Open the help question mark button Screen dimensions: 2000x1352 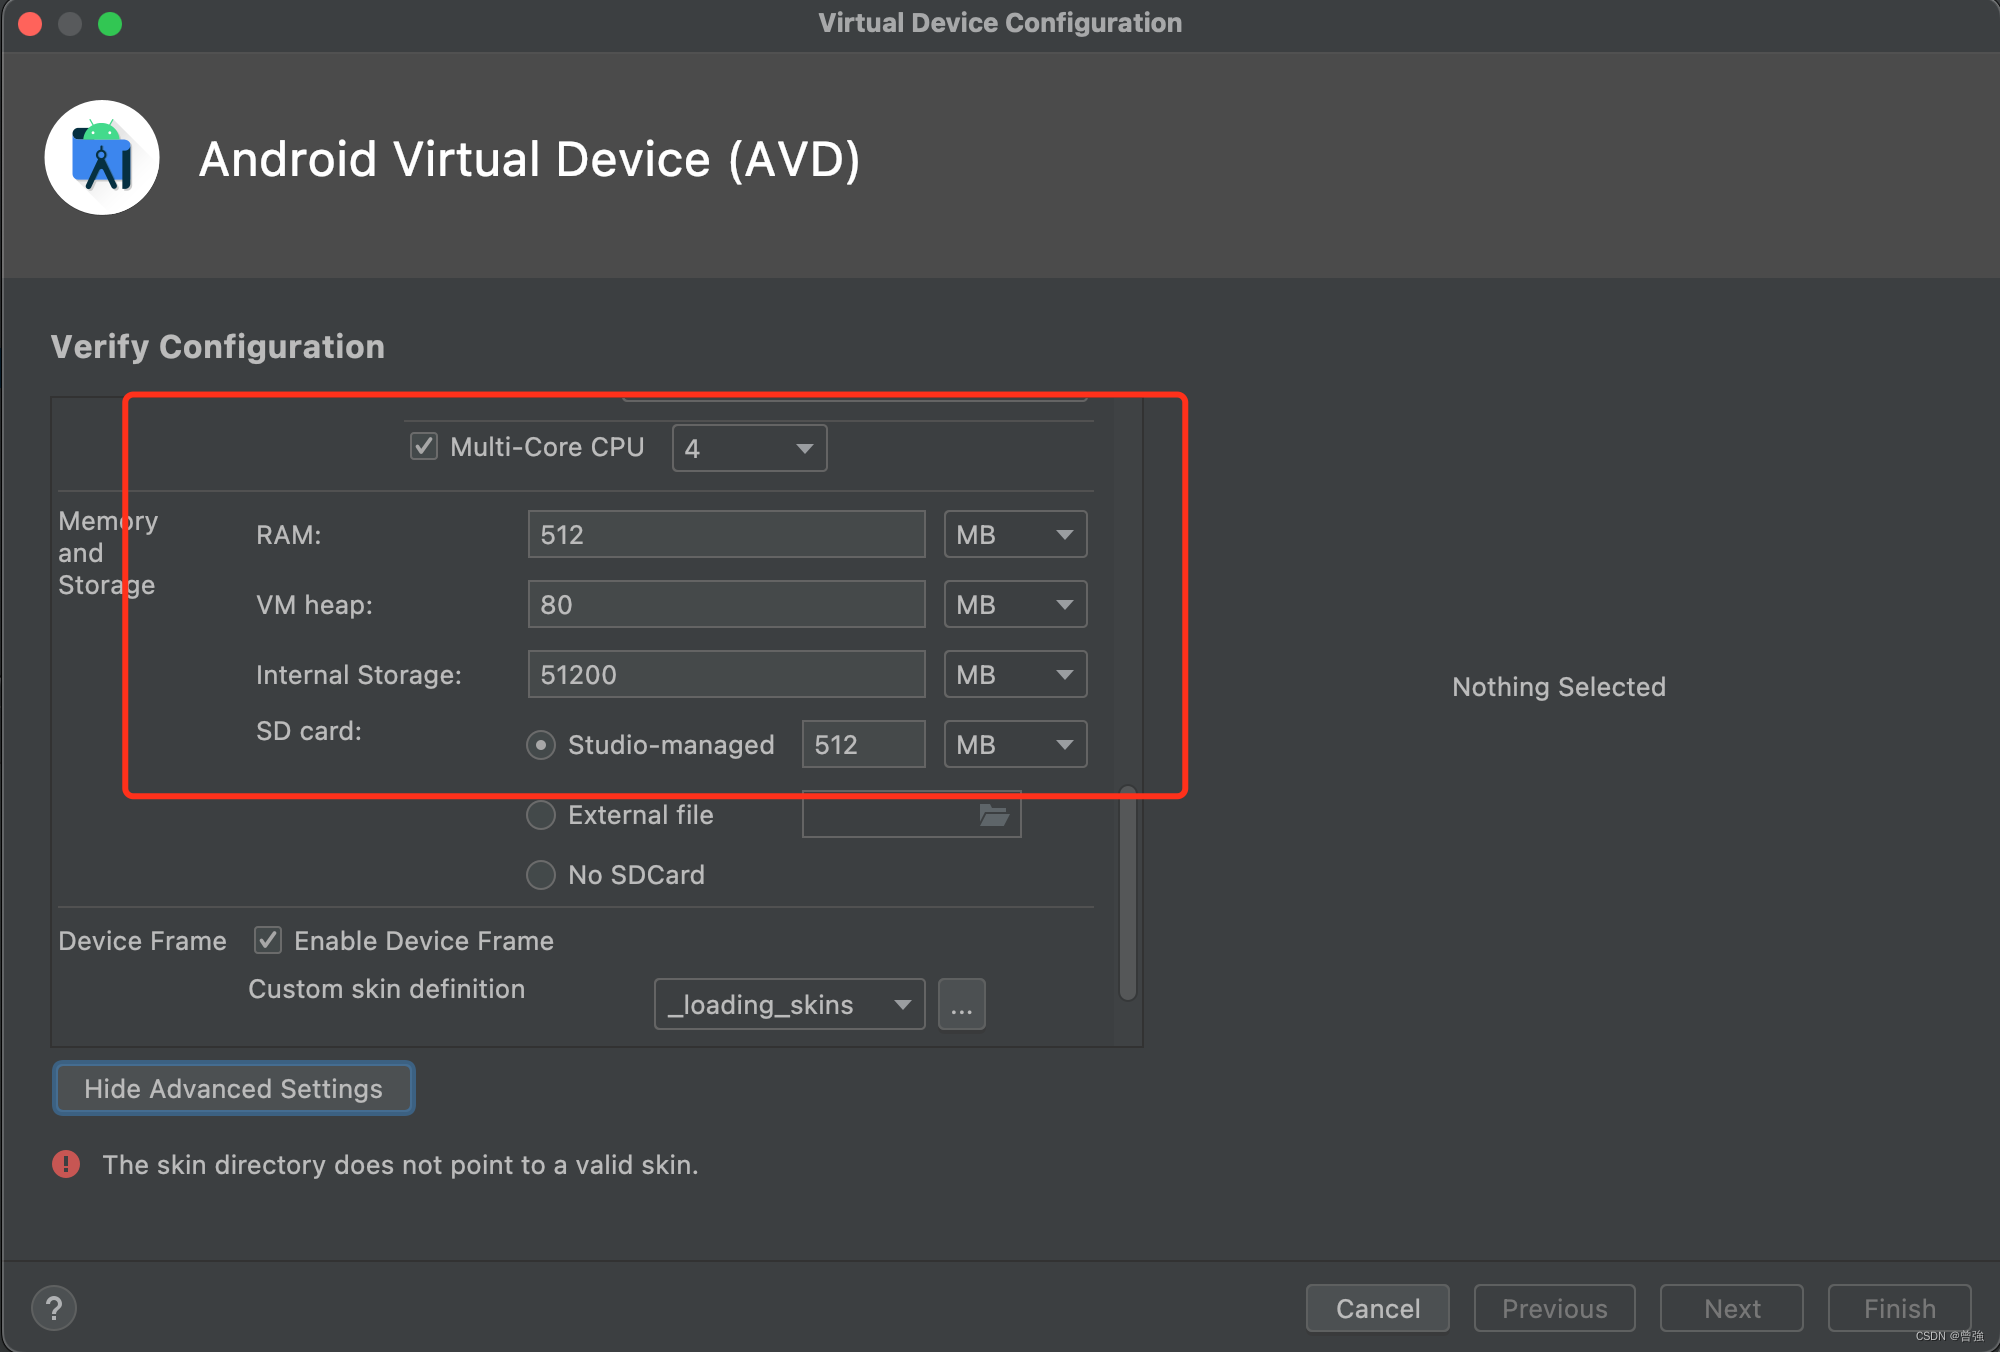coord(54,1308)
